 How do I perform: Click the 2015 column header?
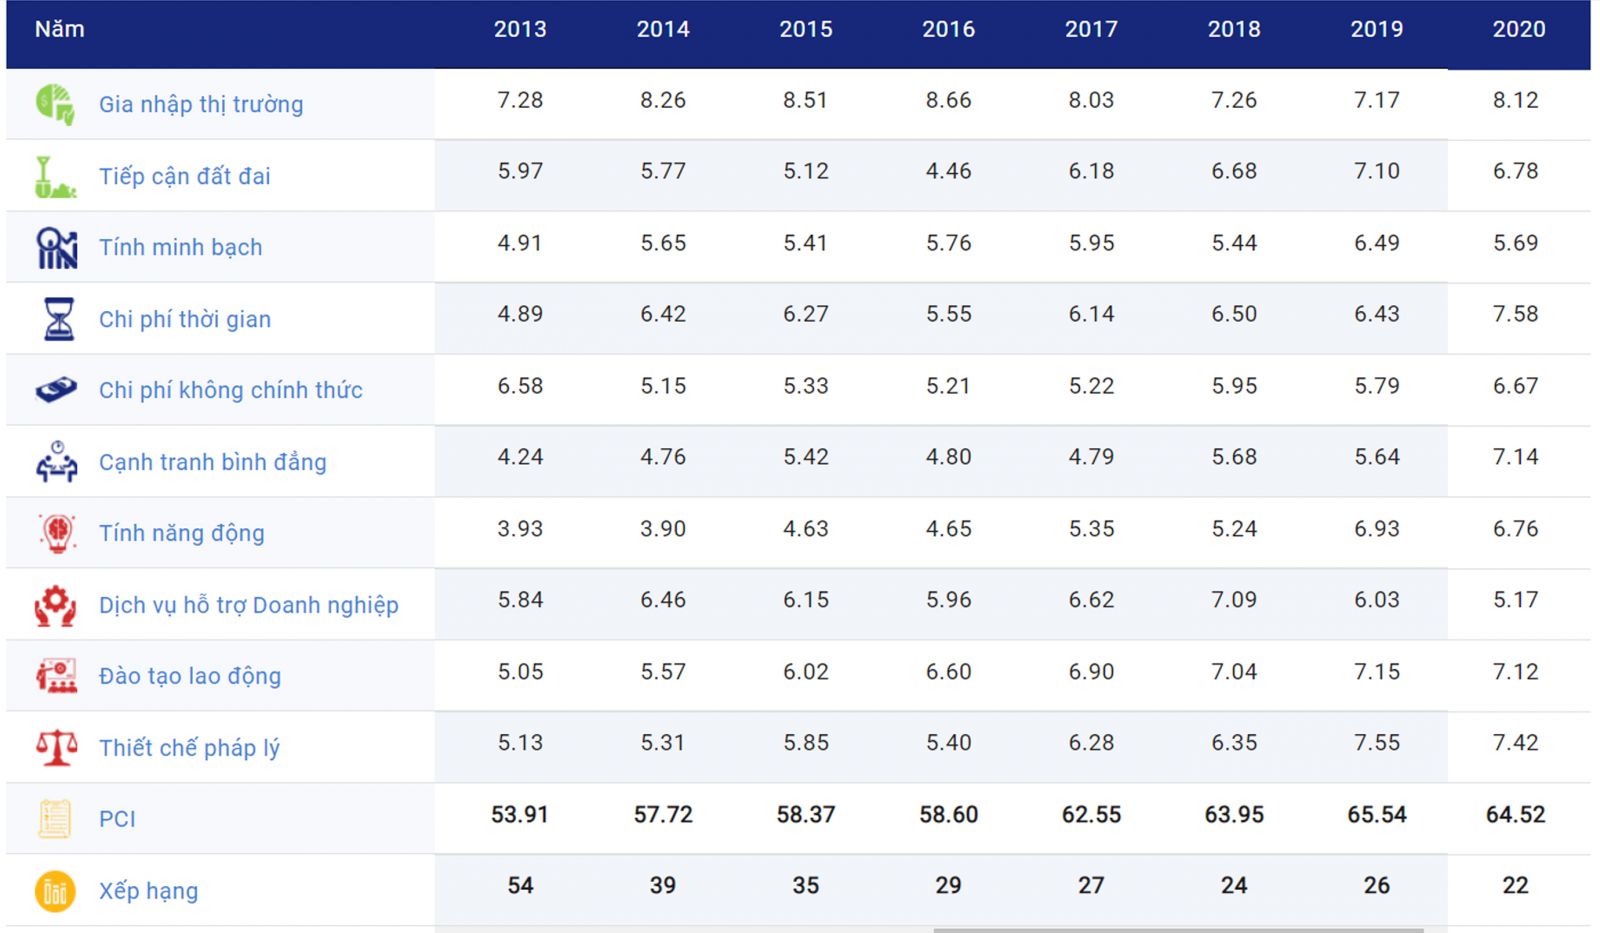coord(806,29)
